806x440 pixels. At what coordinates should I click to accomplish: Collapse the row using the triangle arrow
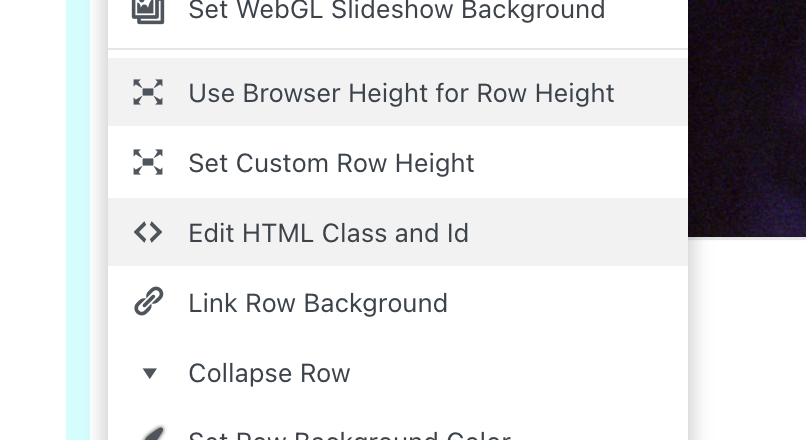[149, 373]
